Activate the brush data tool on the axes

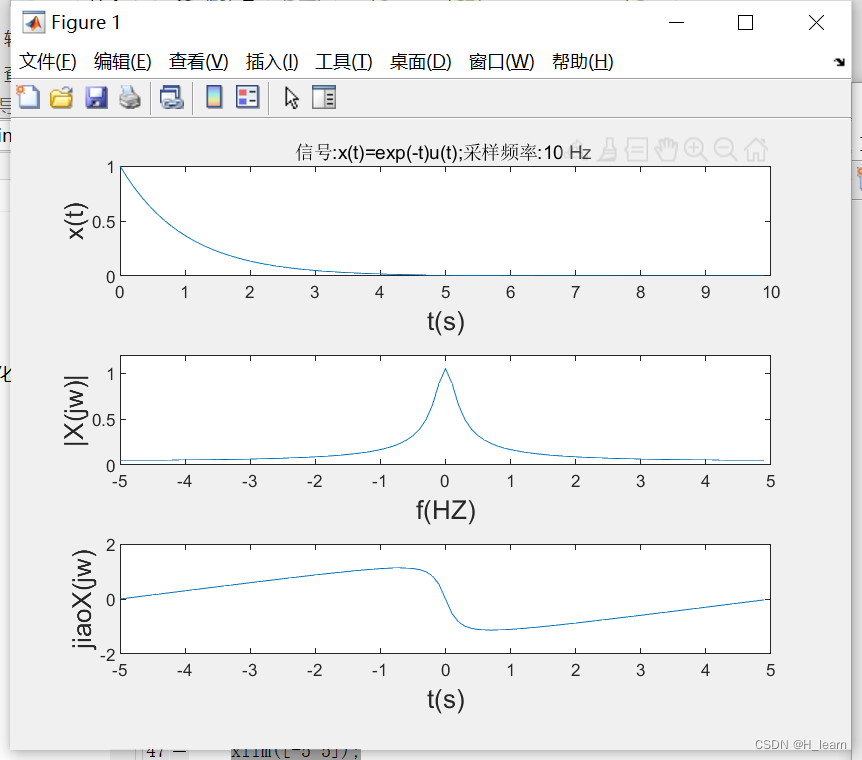pos(607,149)
